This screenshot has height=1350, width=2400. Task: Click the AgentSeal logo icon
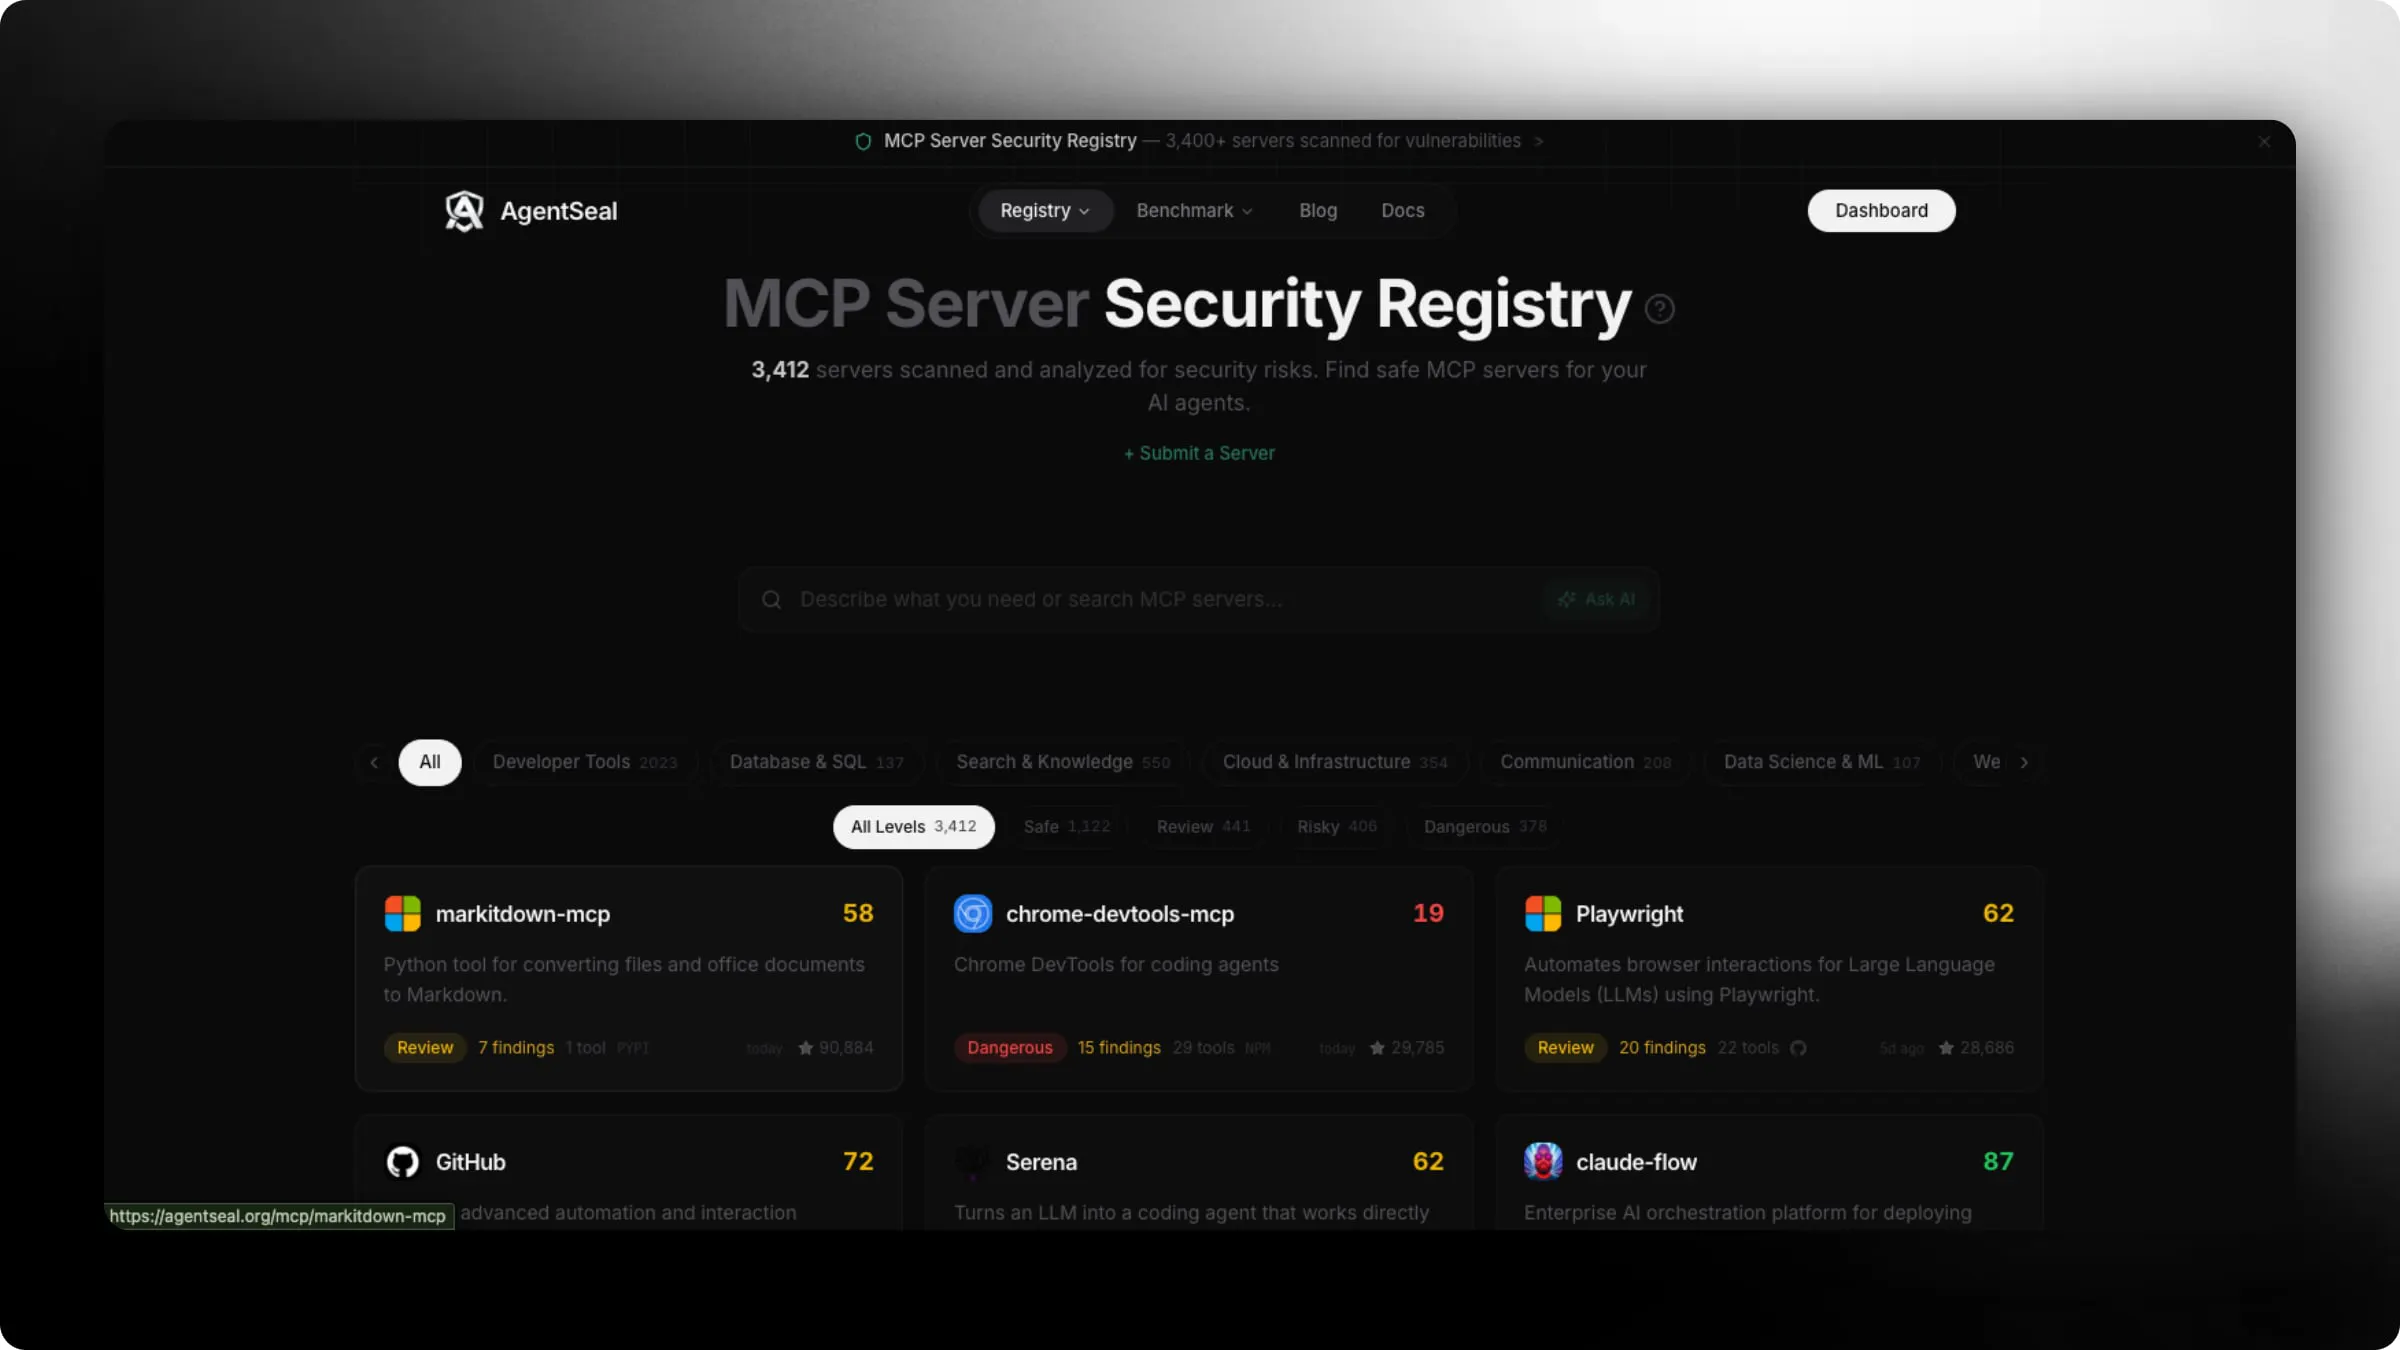(464, 211)
